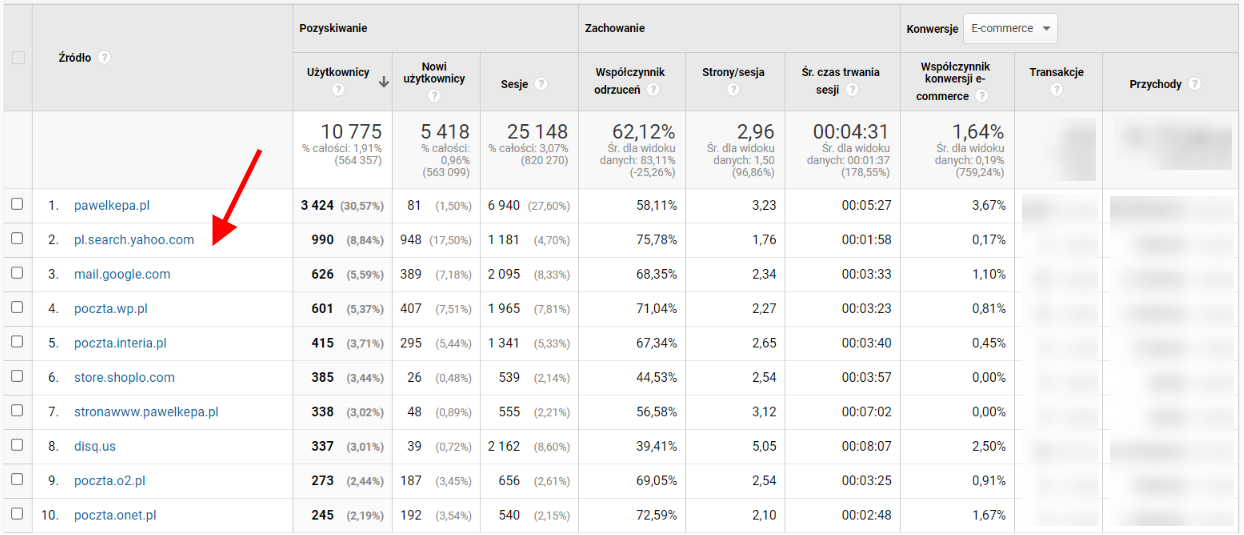Sort by Śr. czas trwania sesji header
This screenshot has height=535, width=1244.
(x=840, y=80)
